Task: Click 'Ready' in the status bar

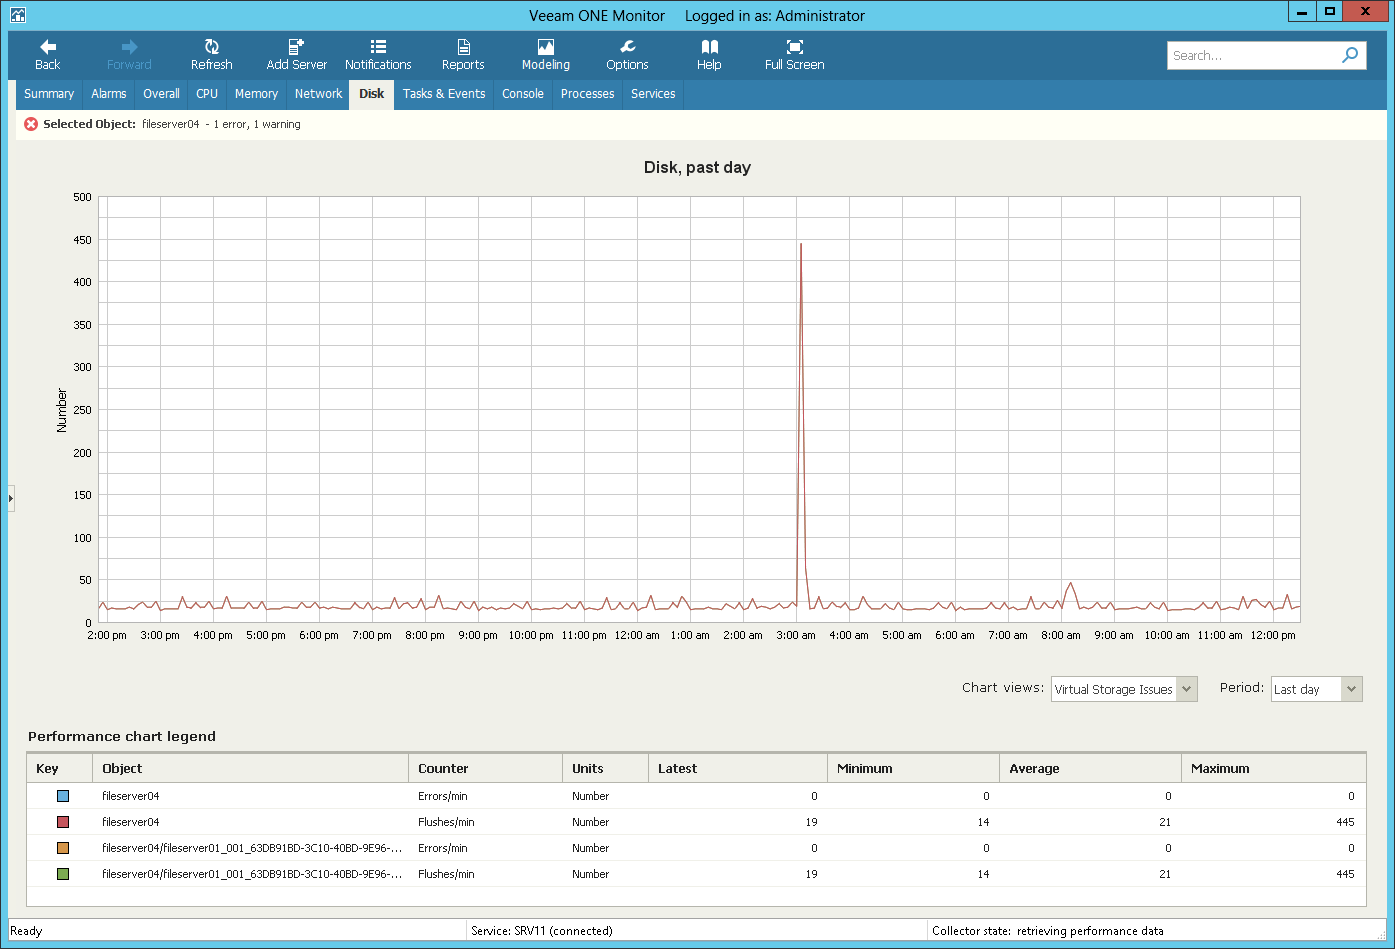Action: [26, 931]
